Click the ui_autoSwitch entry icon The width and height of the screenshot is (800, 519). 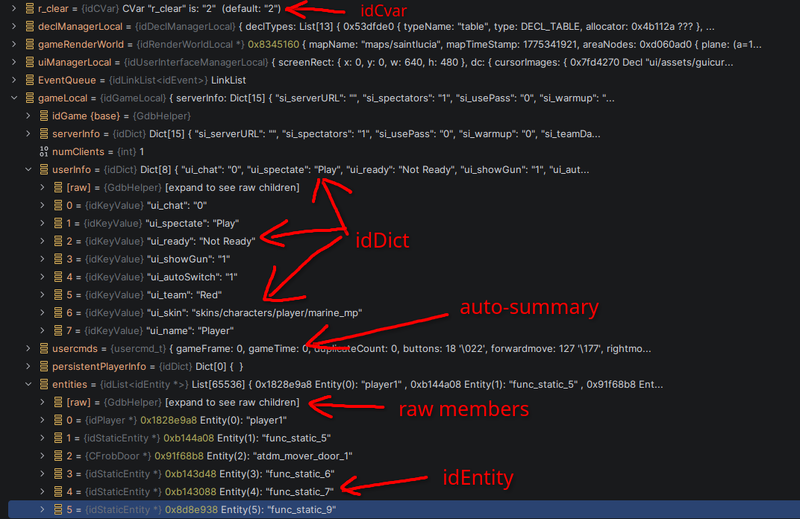pos(58,277)
